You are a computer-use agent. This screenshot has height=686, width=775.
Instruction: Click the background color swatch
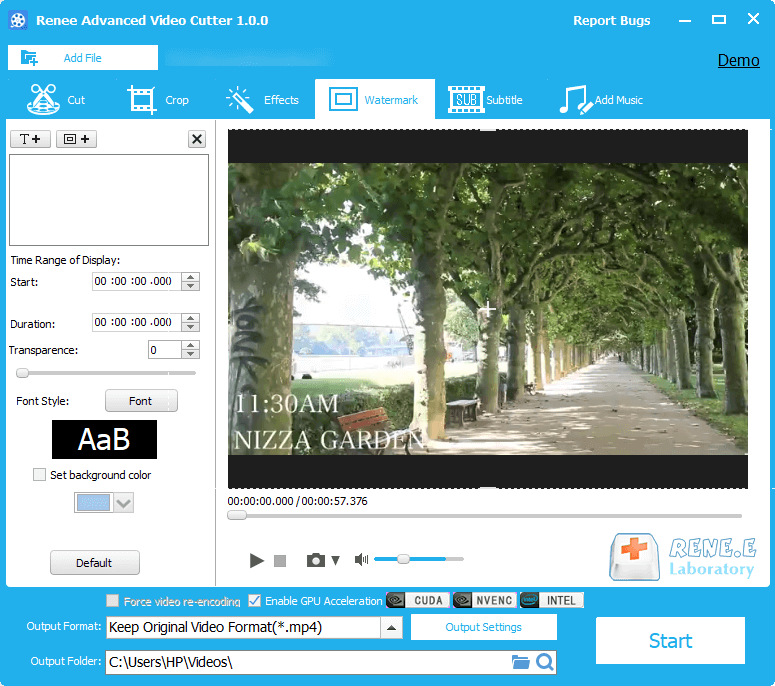pos(93,503)
